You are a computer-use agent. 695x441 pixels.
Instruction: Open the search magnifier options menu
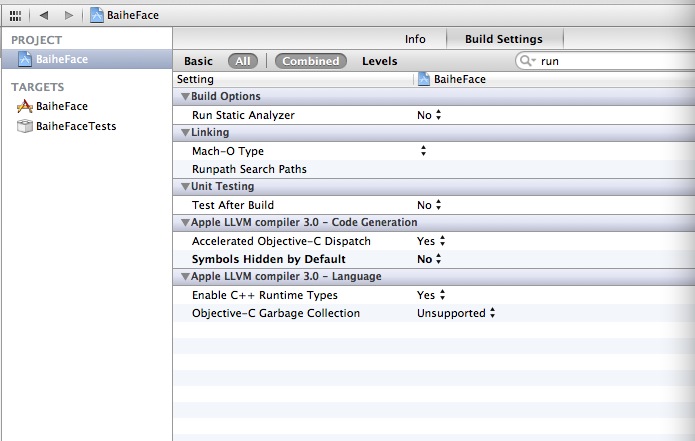click(527, 61)
